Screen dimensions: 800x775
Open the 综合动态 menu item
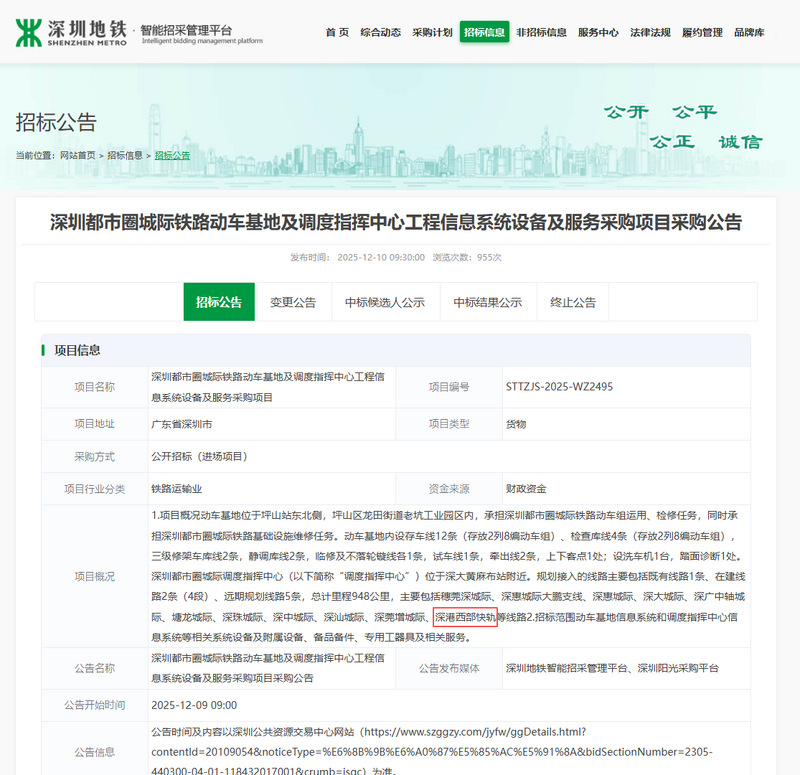tap(380, 33)
